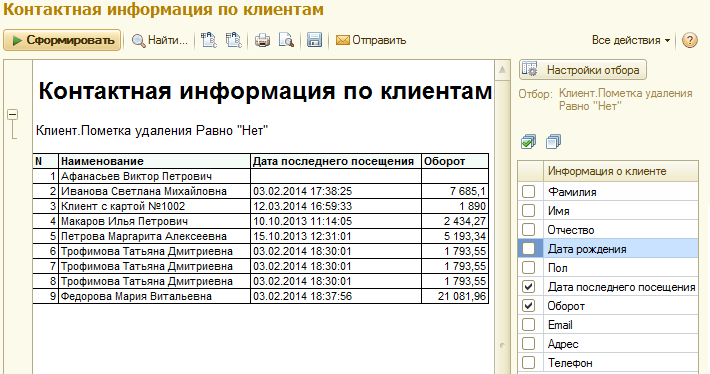Click the save diskette icon
Image resolution: width=710 pixels, height=374 pixels.
[x=314, y=40]
